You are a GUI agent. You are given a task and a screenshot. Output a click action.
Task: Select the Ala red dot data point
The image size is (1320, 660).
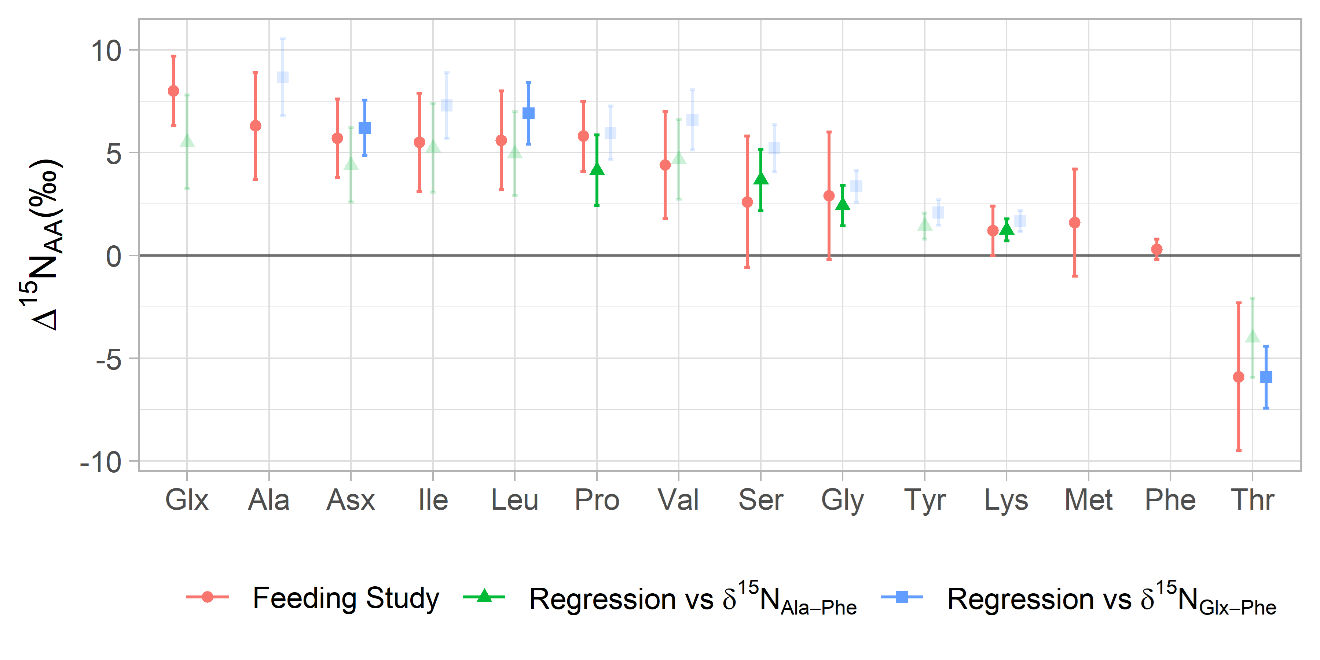[x=255, y=126]
